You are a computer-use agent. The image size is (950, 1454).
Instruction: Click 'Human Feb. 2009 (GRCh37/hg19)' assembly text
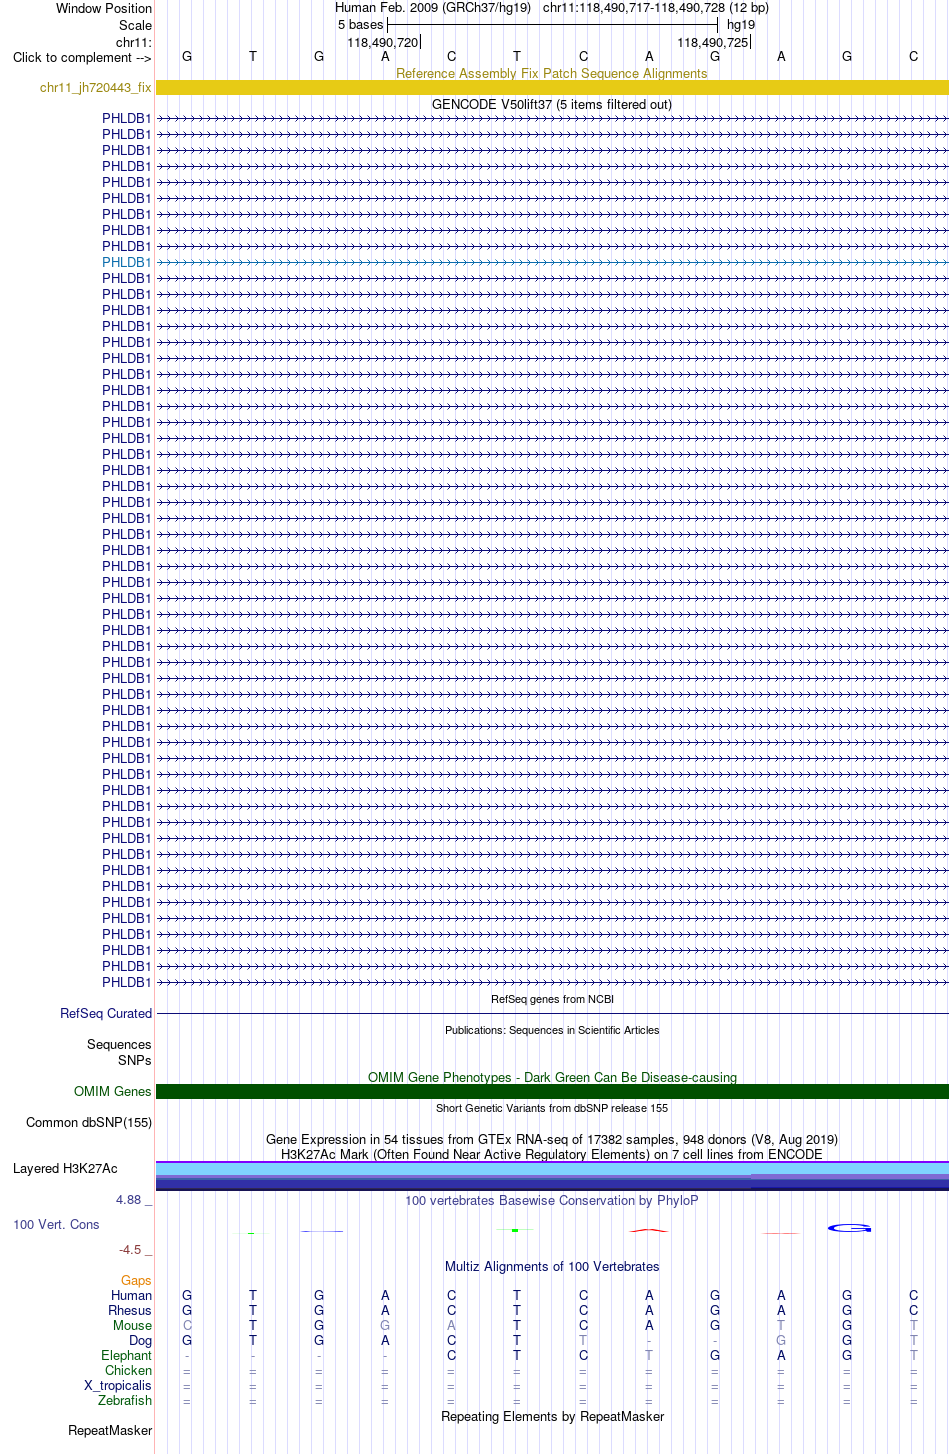(x=433, y=7)
